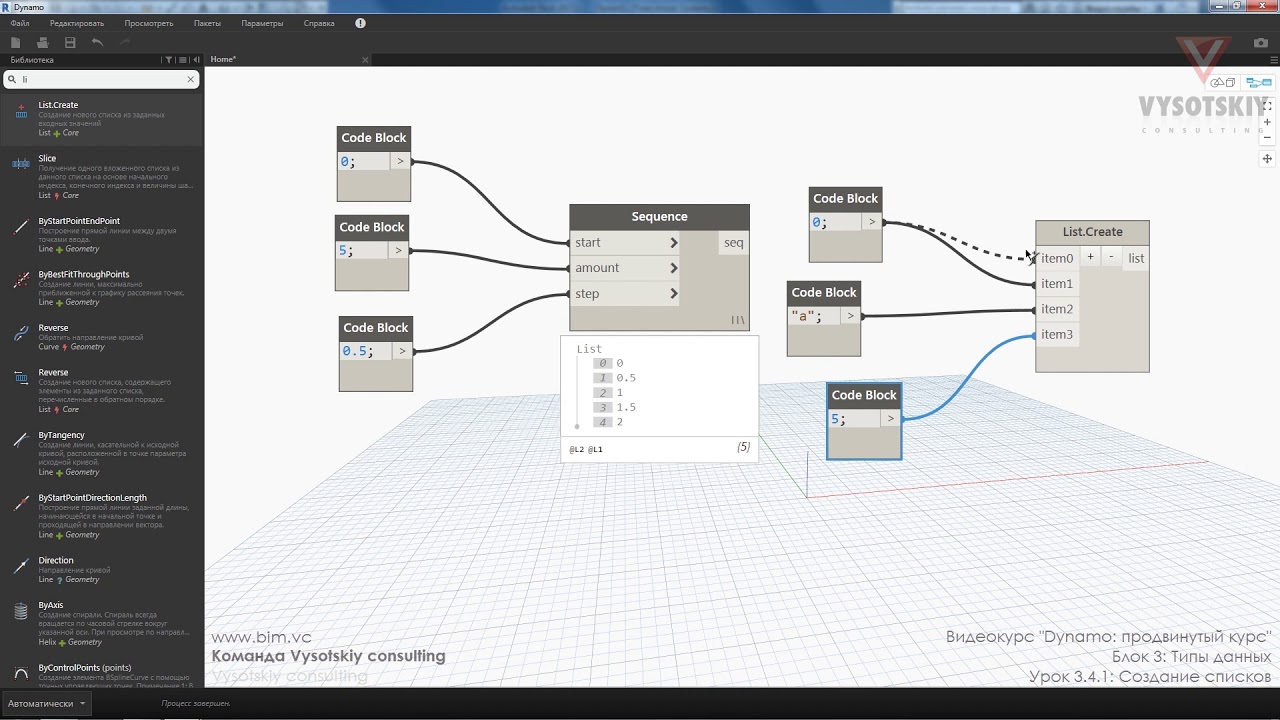The height and width of the screenshot is (720, 1280).
Task: Select List.Create in library results
Action: [101, 118]
